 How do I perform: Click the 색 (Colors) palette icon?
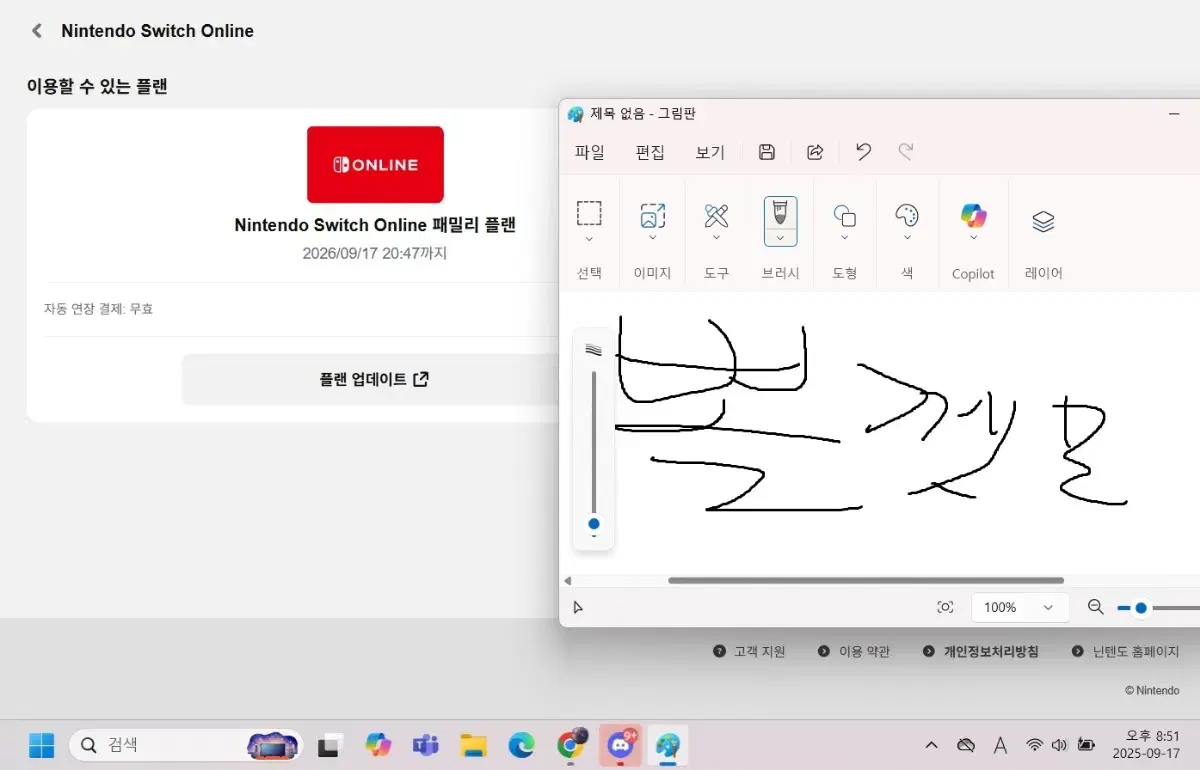tap(907, 218)
